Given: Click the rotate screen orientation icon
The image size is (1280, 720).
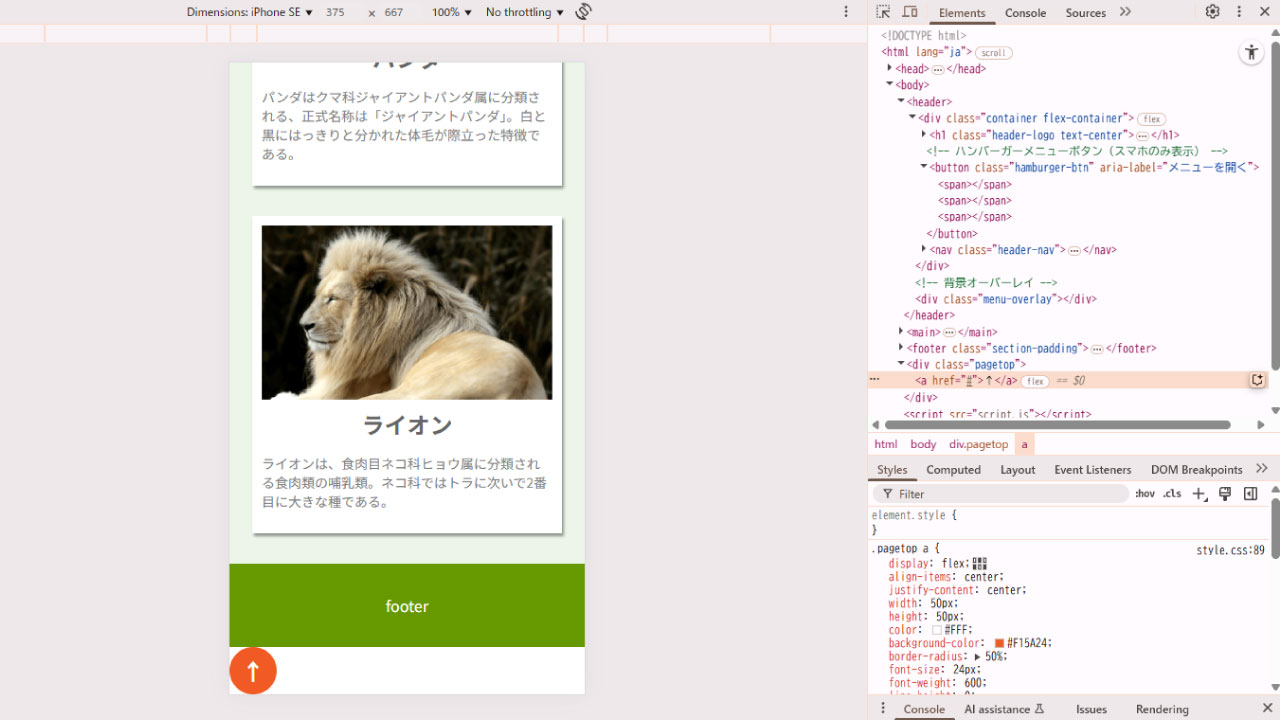Looking at the screenshot, I should point(584,12).
